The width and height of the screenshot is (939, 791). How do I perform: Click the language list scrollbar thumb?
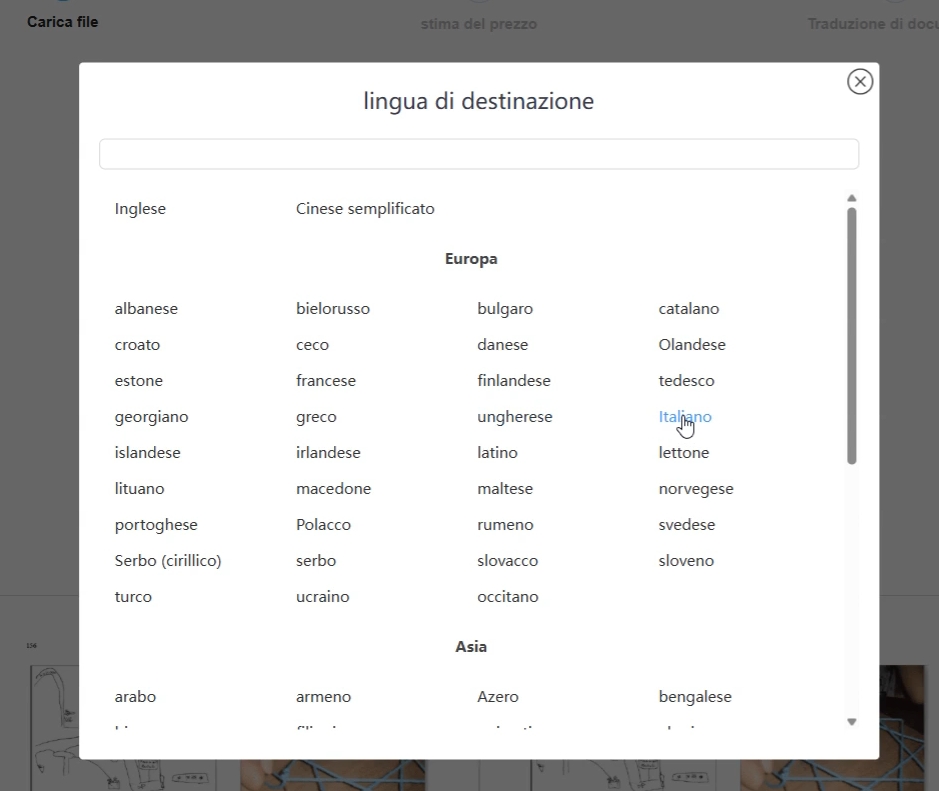click(852, 336)
